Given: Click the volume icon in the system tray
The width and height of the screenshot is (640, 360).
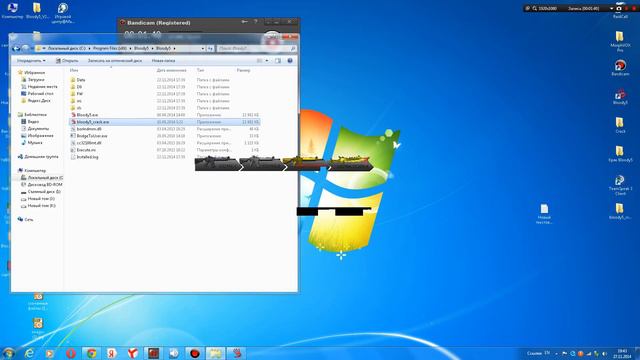Looking at the screenshot, I should (x=604, y=353).
